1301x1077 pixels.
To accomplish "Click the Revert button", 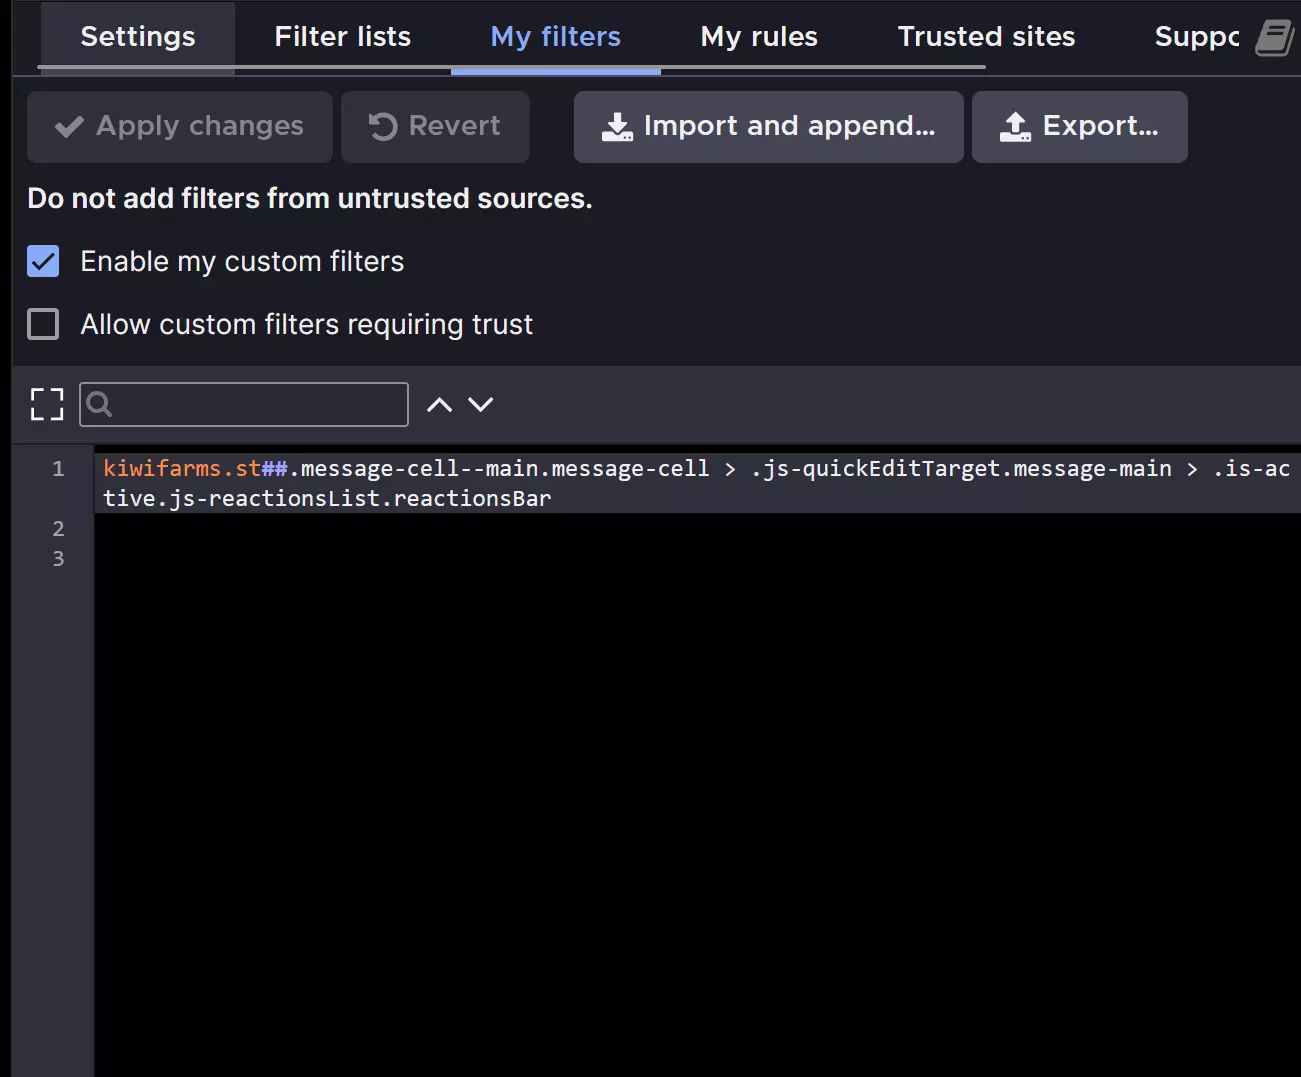I will coord(435,127).
